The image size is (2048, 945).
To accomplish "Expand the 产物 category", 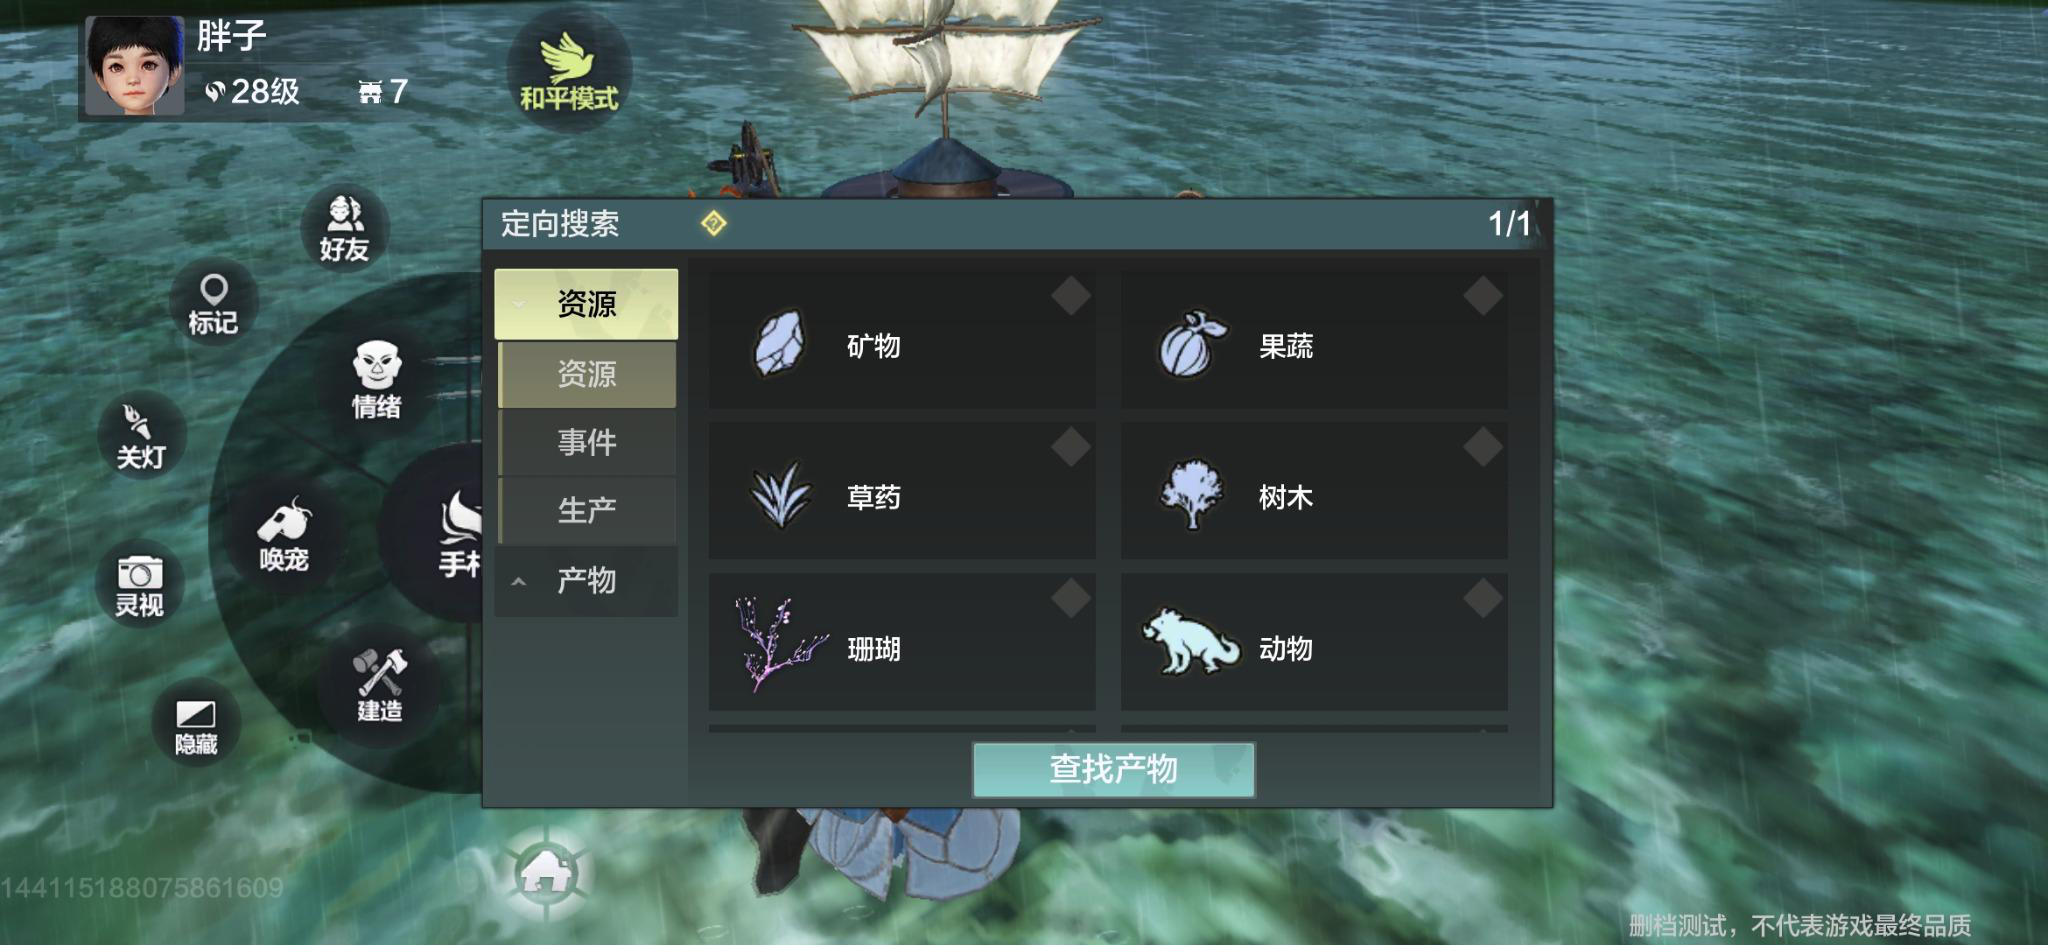I will [586, 581].
